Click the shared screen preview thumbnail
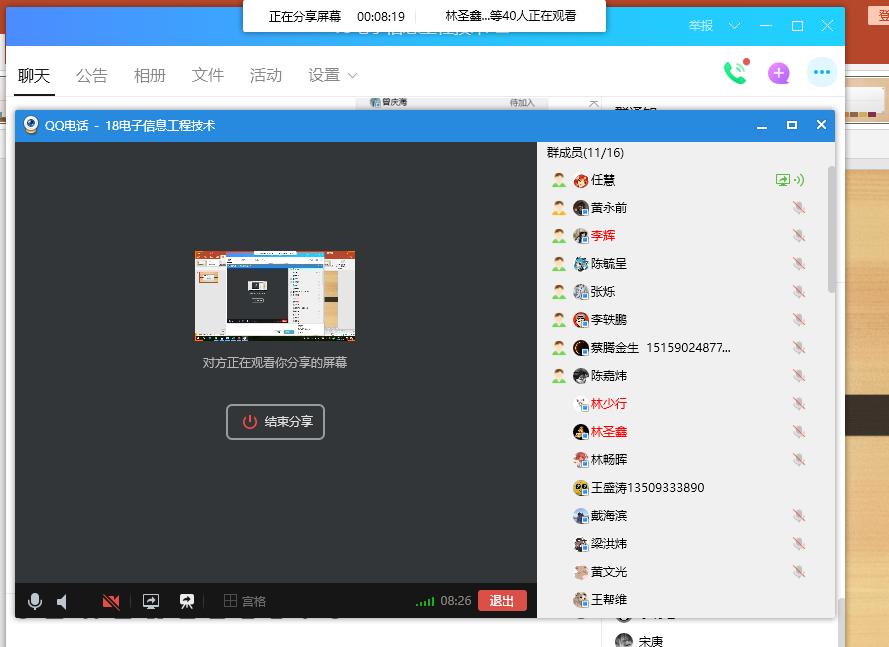Image resolution: width=889 pixels, height=647 pixels. point(274,295)
